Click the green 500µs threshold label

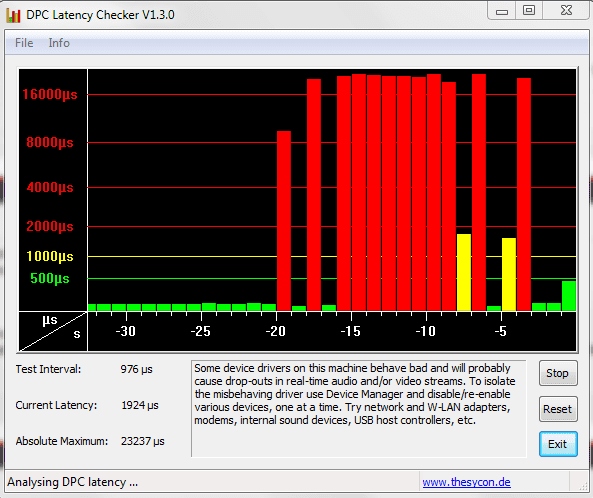tap(50, 279)
